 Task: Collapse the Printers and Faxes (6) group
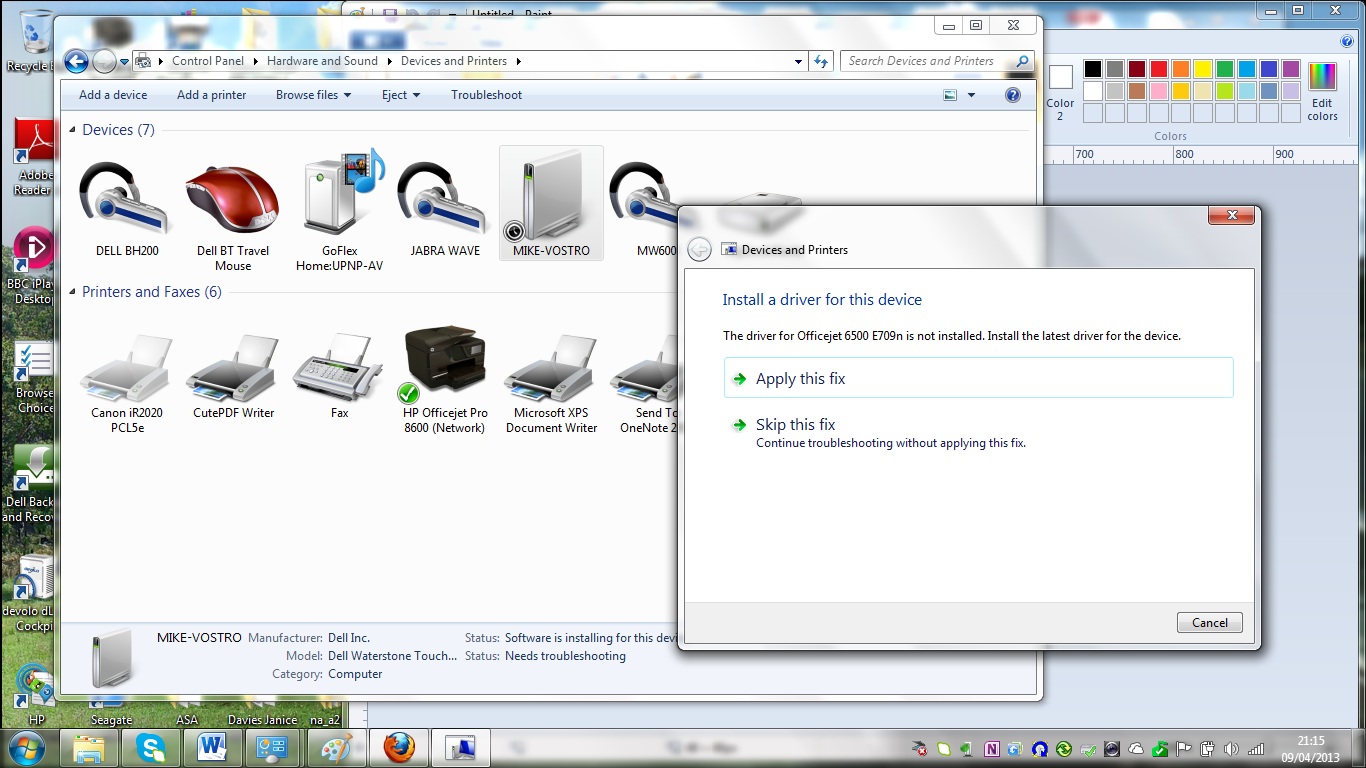73,292
